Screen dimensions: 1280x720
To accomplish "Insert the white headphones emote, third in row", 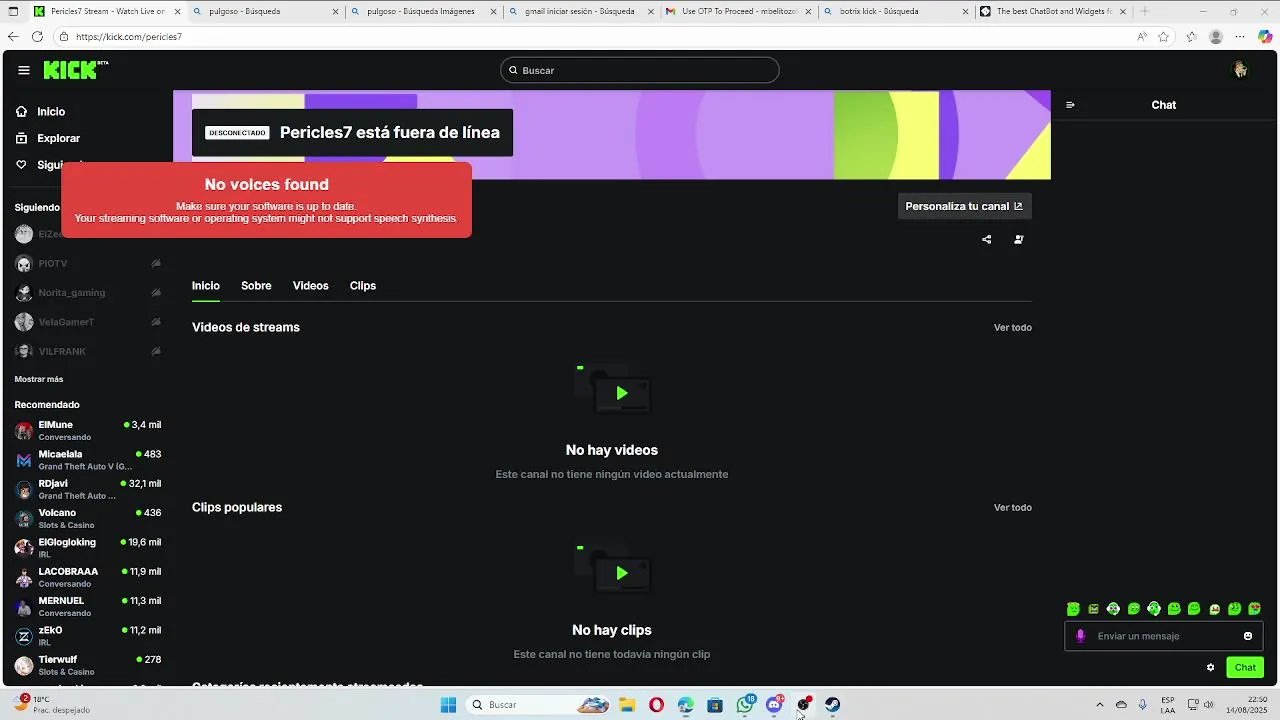I will pos(1113,609).
